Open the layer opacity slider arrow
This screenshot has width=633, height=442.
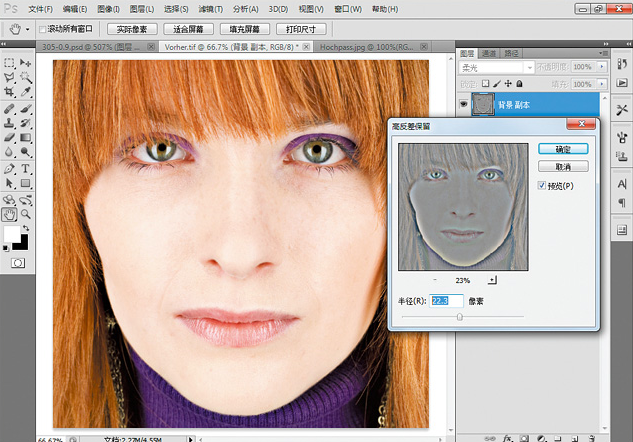(602, 67)
